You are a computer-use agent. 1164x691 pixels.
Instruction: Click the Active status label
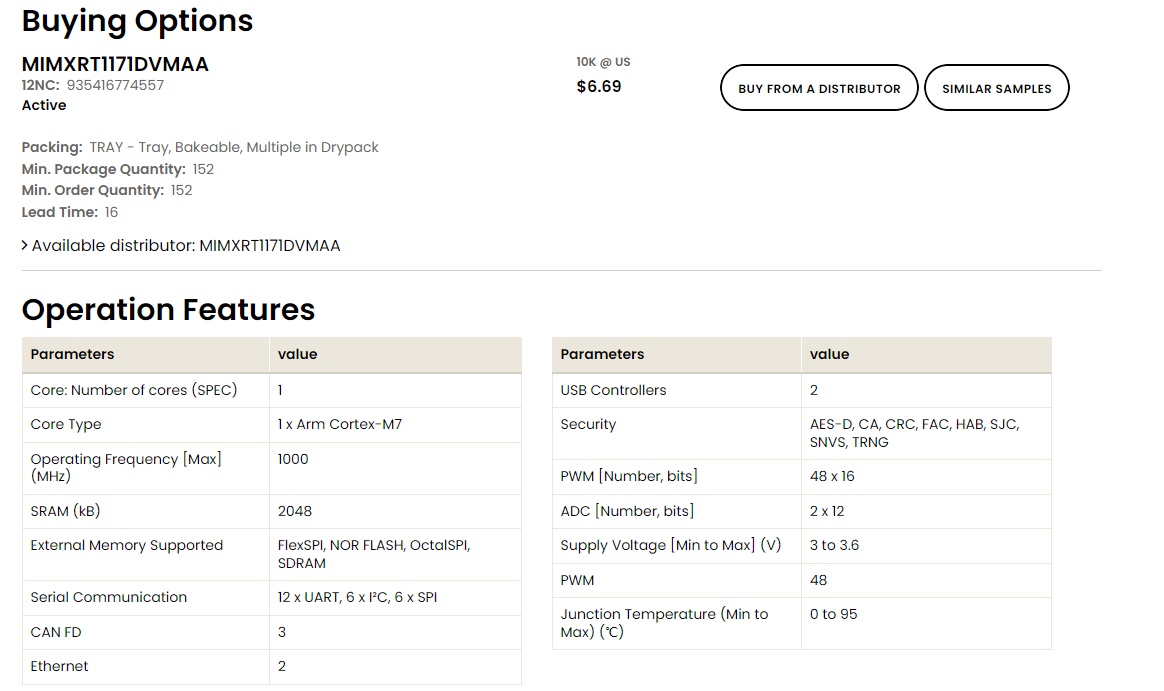tap(44, 105)
